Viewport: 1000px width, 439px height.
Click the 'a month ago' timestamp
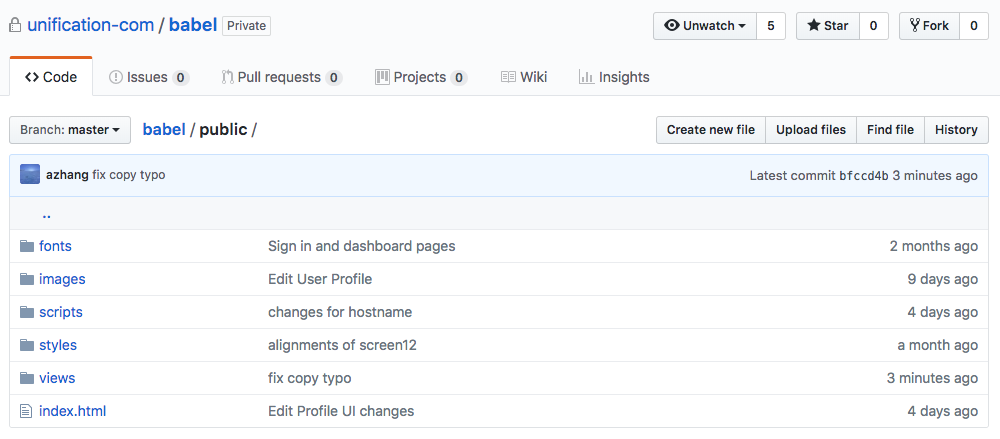click(x=938, y=345)
